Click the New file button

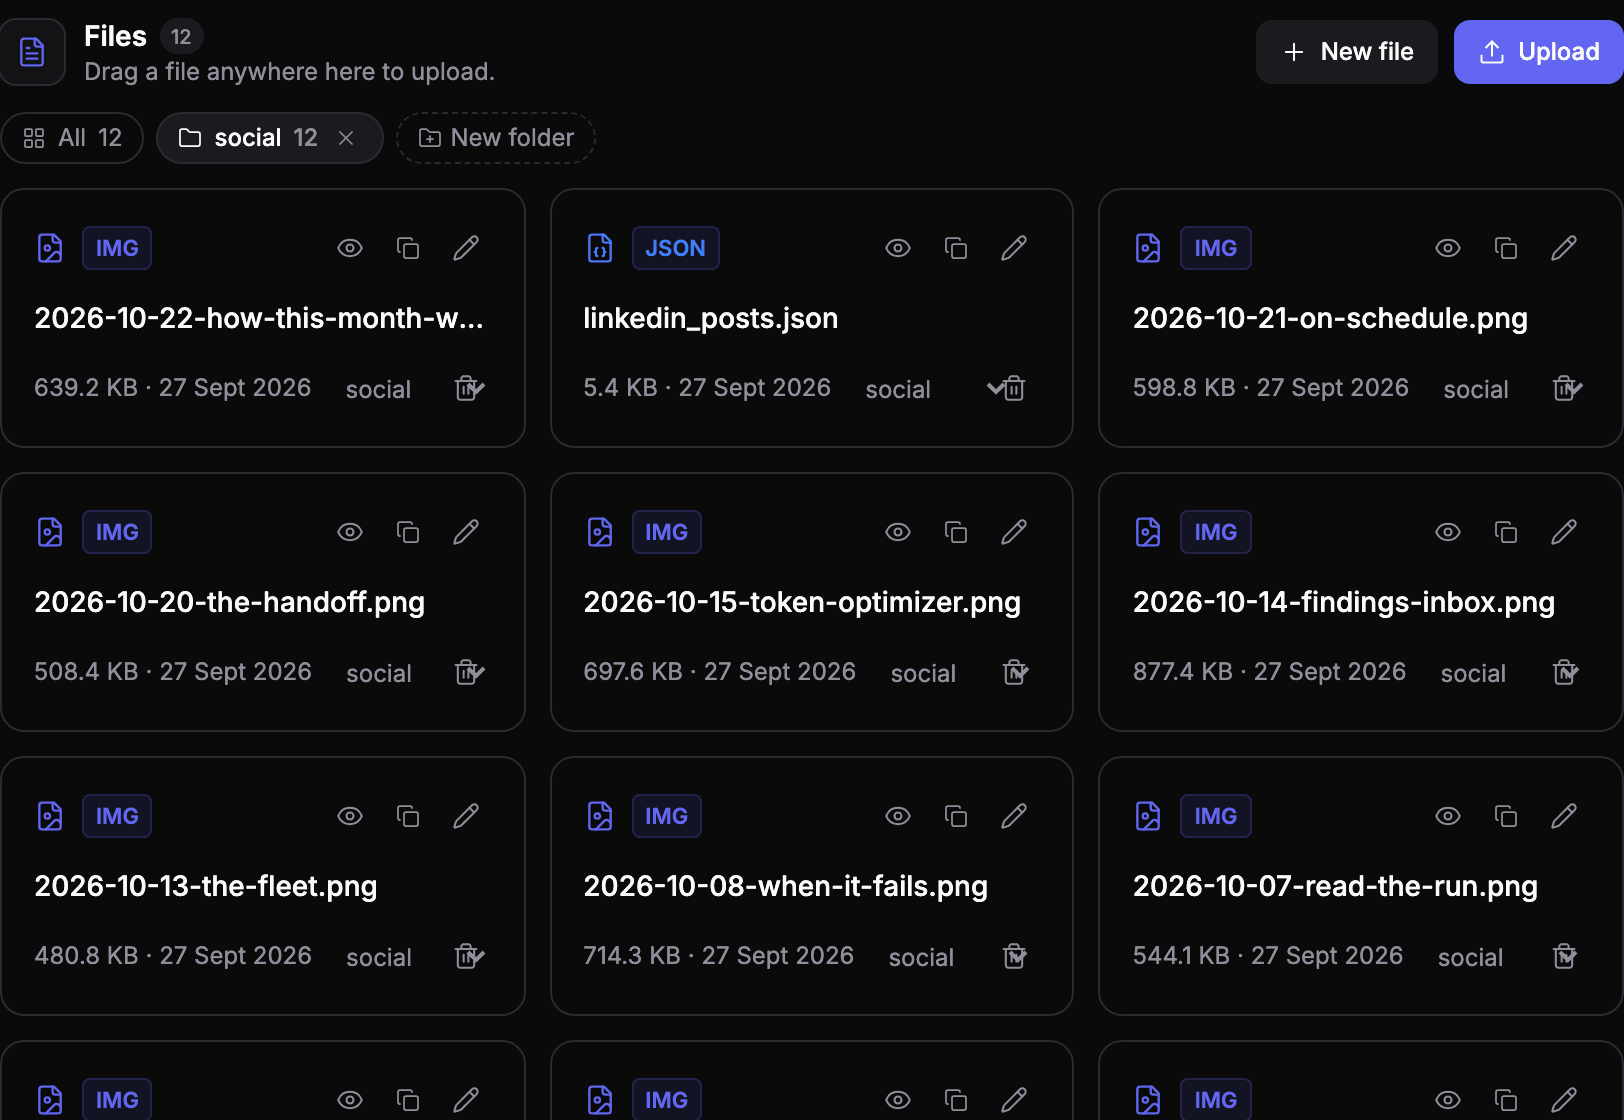tap(1347, 52)
